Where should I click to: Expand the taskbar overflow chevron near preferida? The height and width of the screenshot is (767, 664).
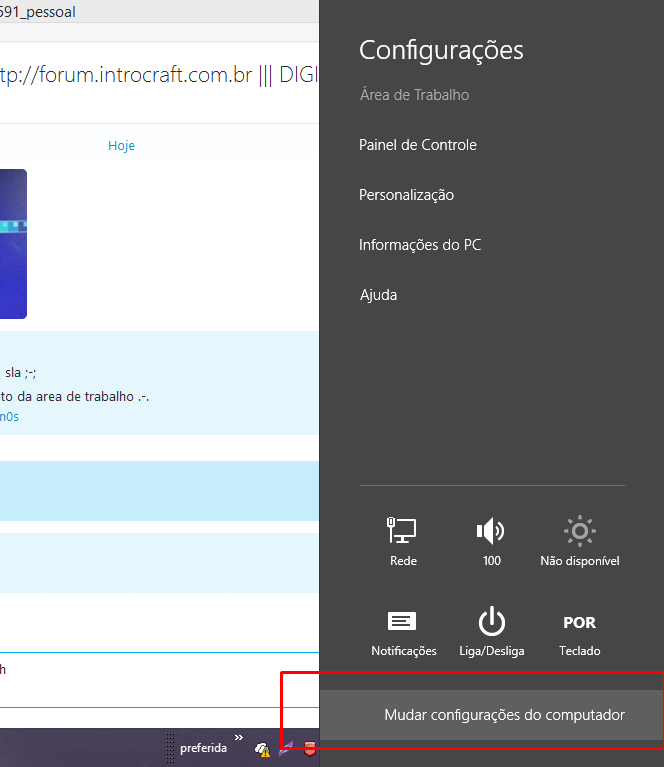click(239, 737)
